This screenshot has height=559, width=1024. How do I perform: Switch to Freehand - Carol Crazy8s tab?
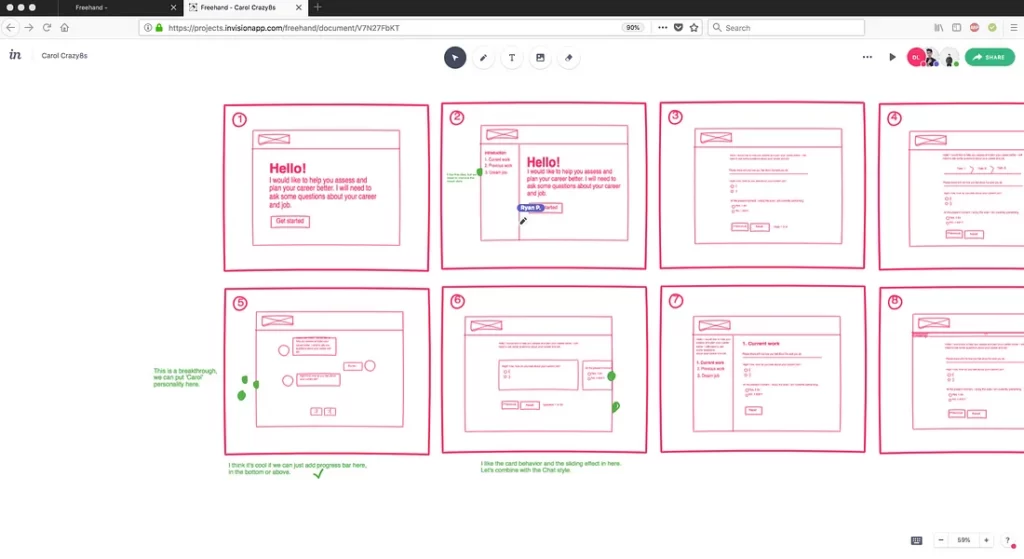coord(245,8)
